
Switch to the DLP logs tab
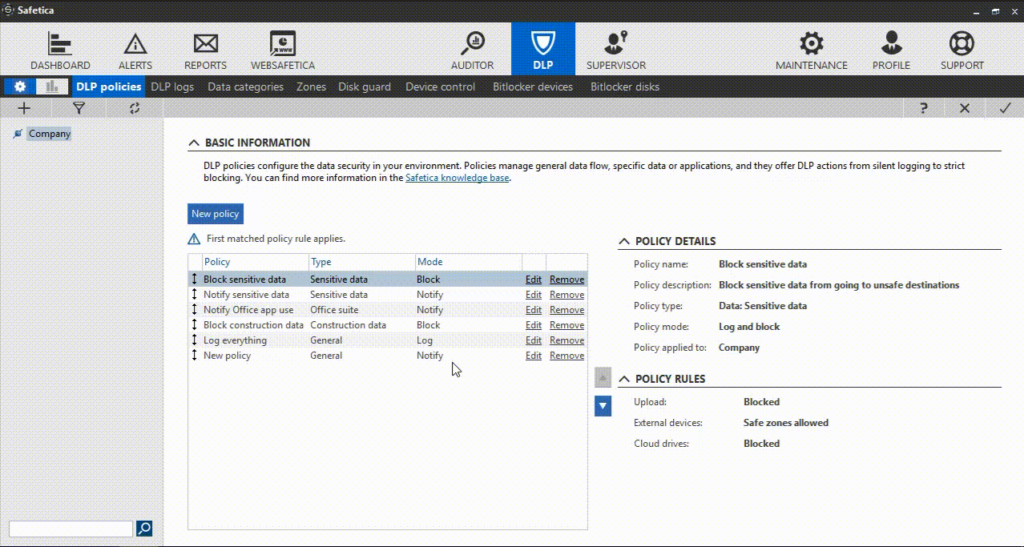tap(172, 87)
